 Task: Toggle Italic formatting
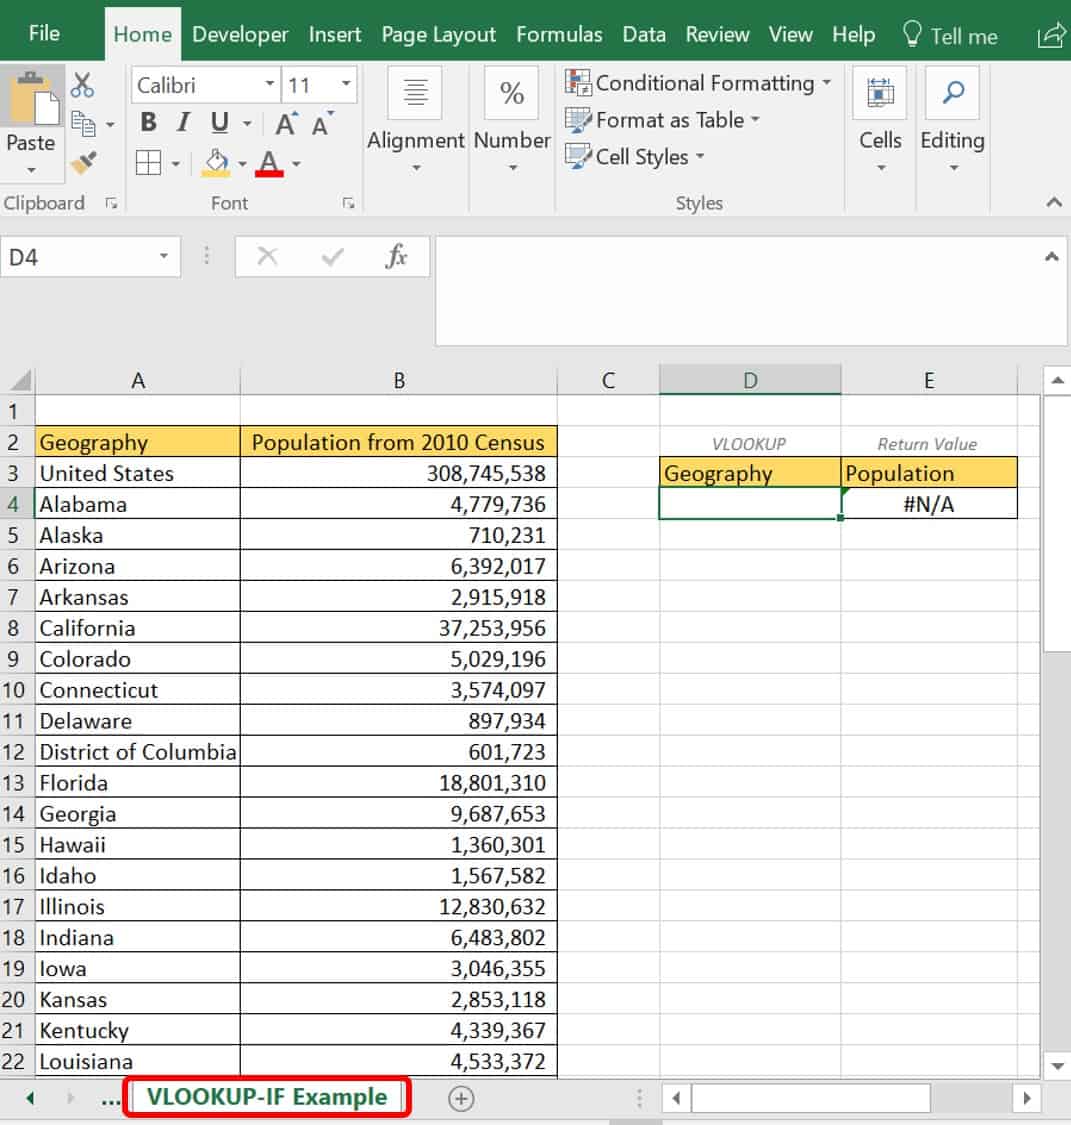pyautogui.click(x=183, y=123)
